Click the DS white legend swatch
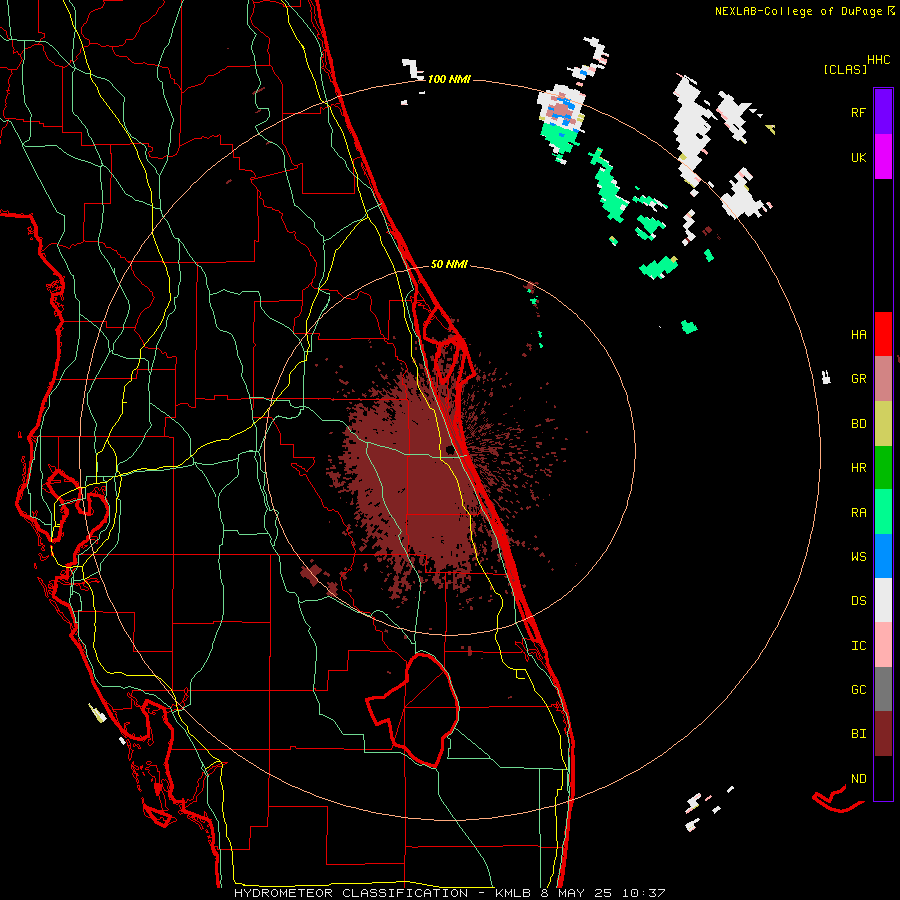 click(883, 600)
